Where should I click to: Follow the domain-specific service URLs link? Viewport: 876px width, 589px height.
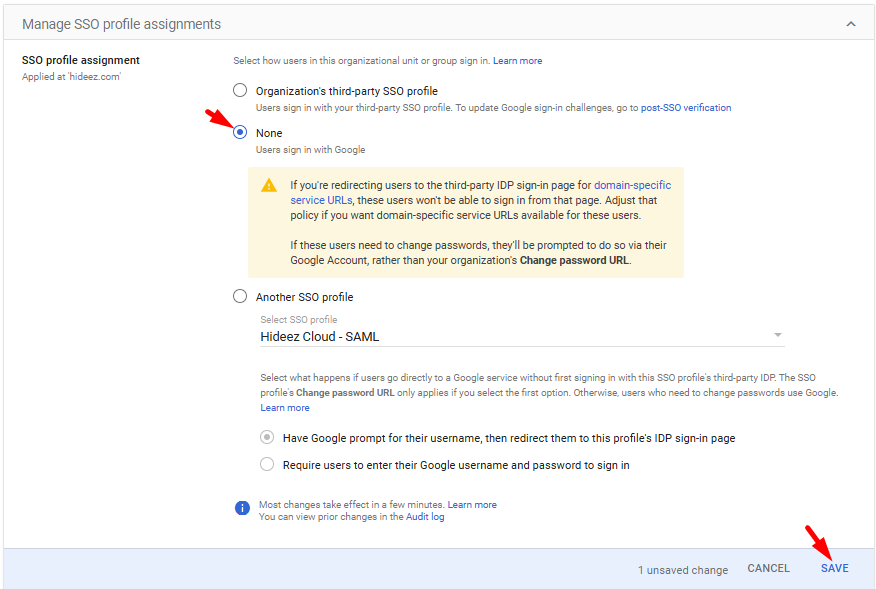(x=632, y=185)
